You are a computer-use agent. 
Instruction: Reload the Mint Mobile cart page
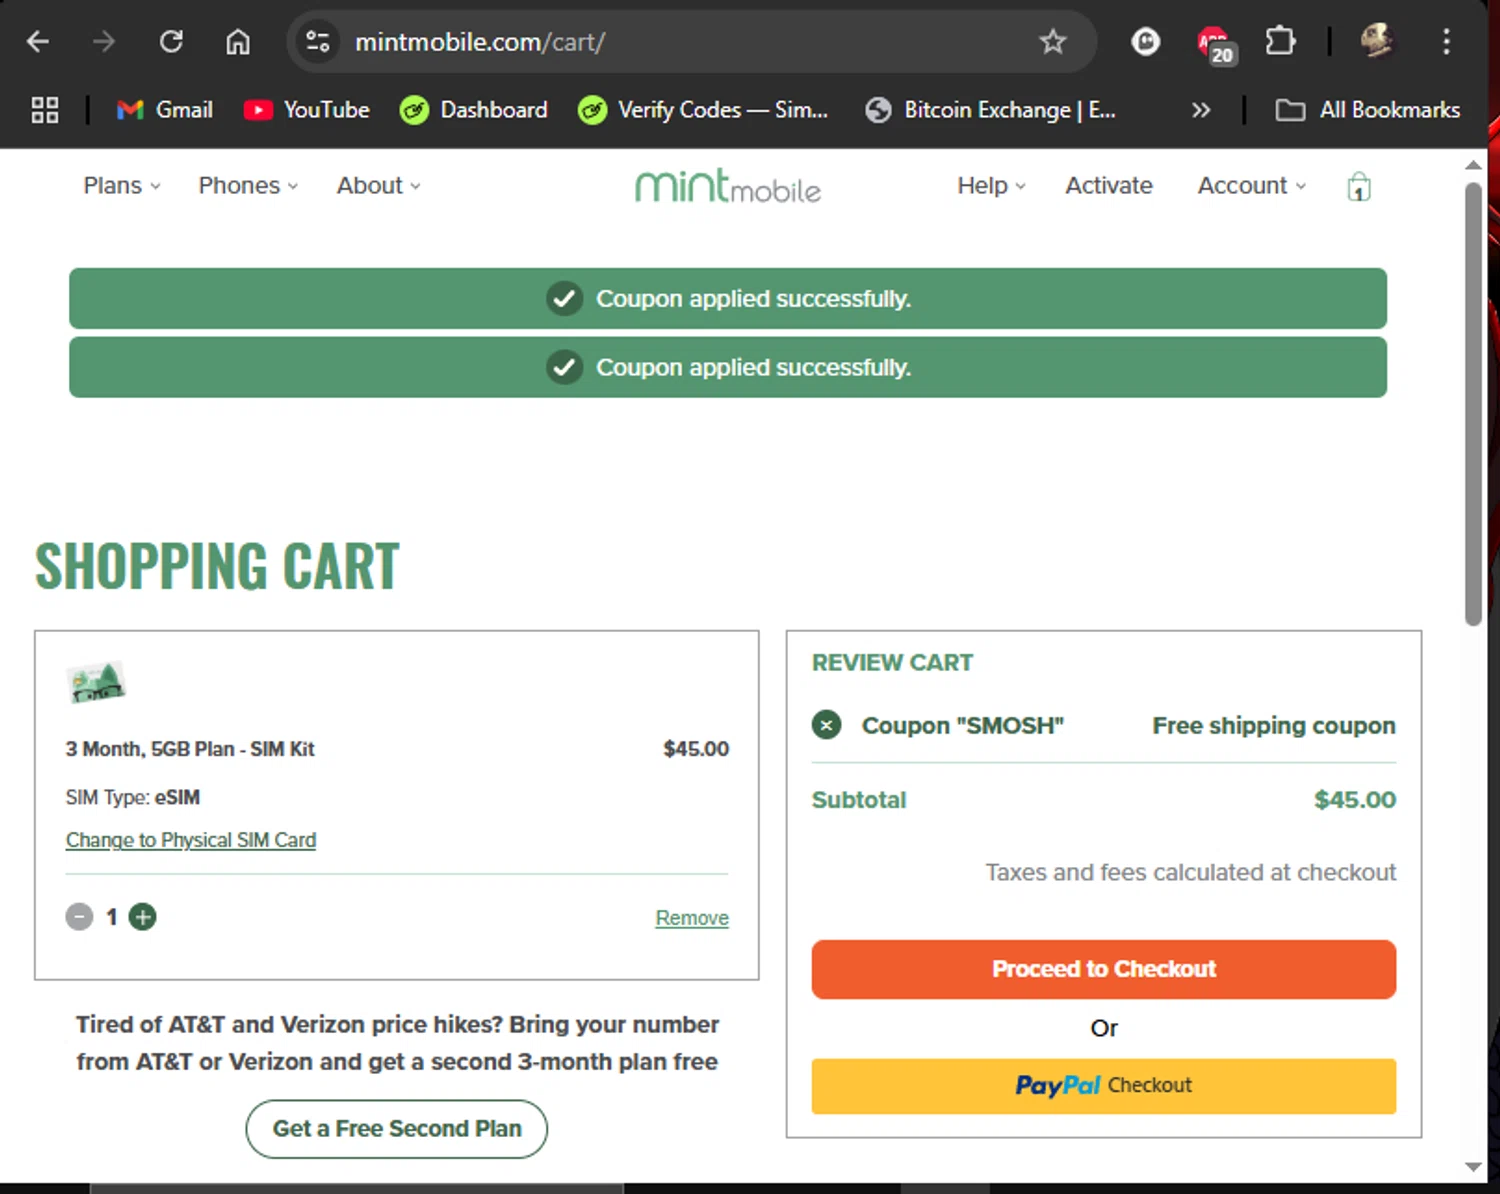[x=171, y=42]
